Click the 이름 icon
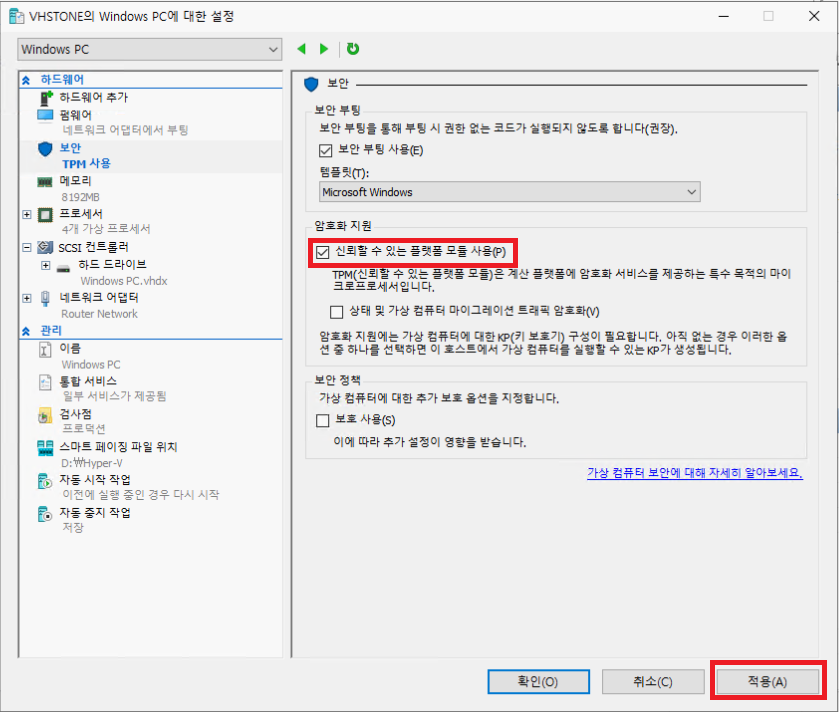Viewport: 839px width, 712px height. point(45,350)
